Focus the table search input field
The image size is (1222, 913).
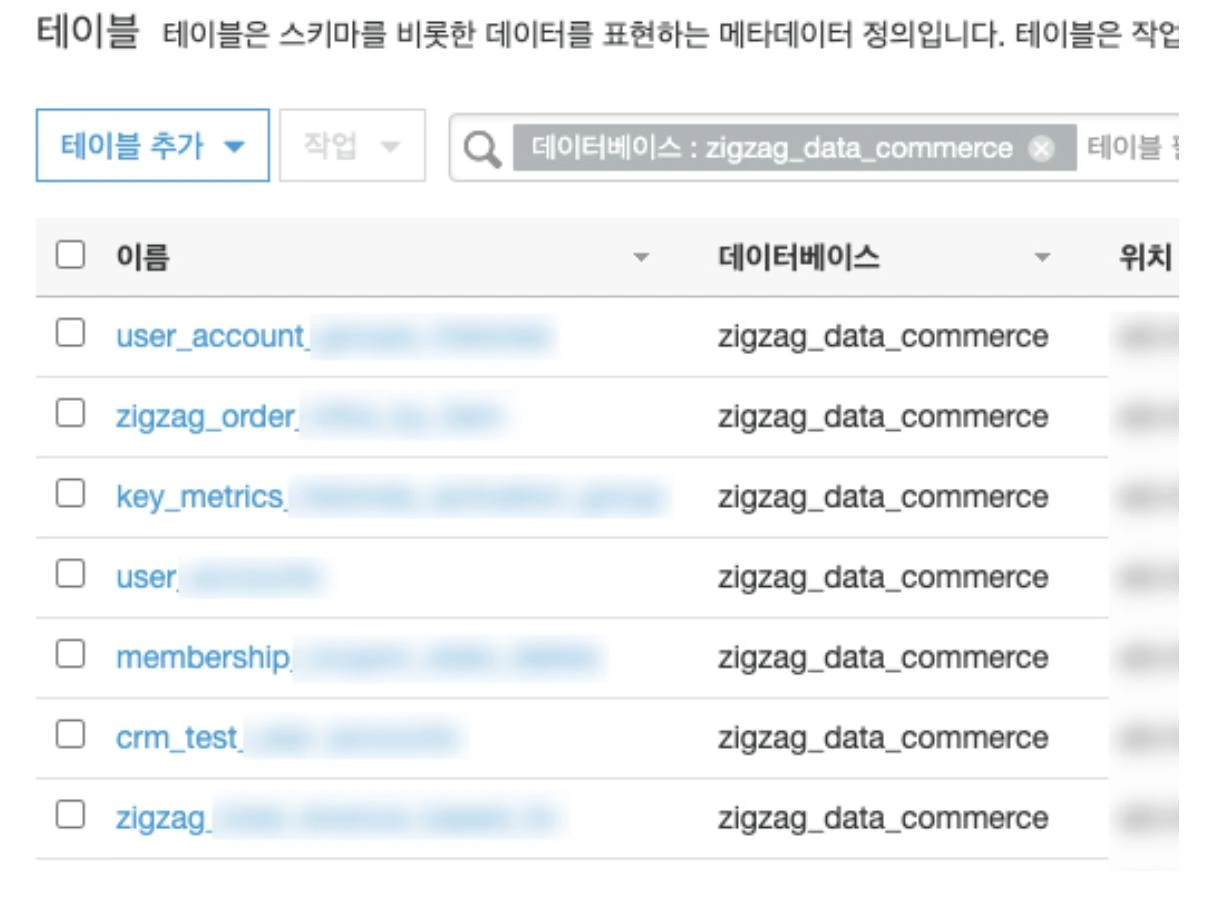coord(1130,148)
